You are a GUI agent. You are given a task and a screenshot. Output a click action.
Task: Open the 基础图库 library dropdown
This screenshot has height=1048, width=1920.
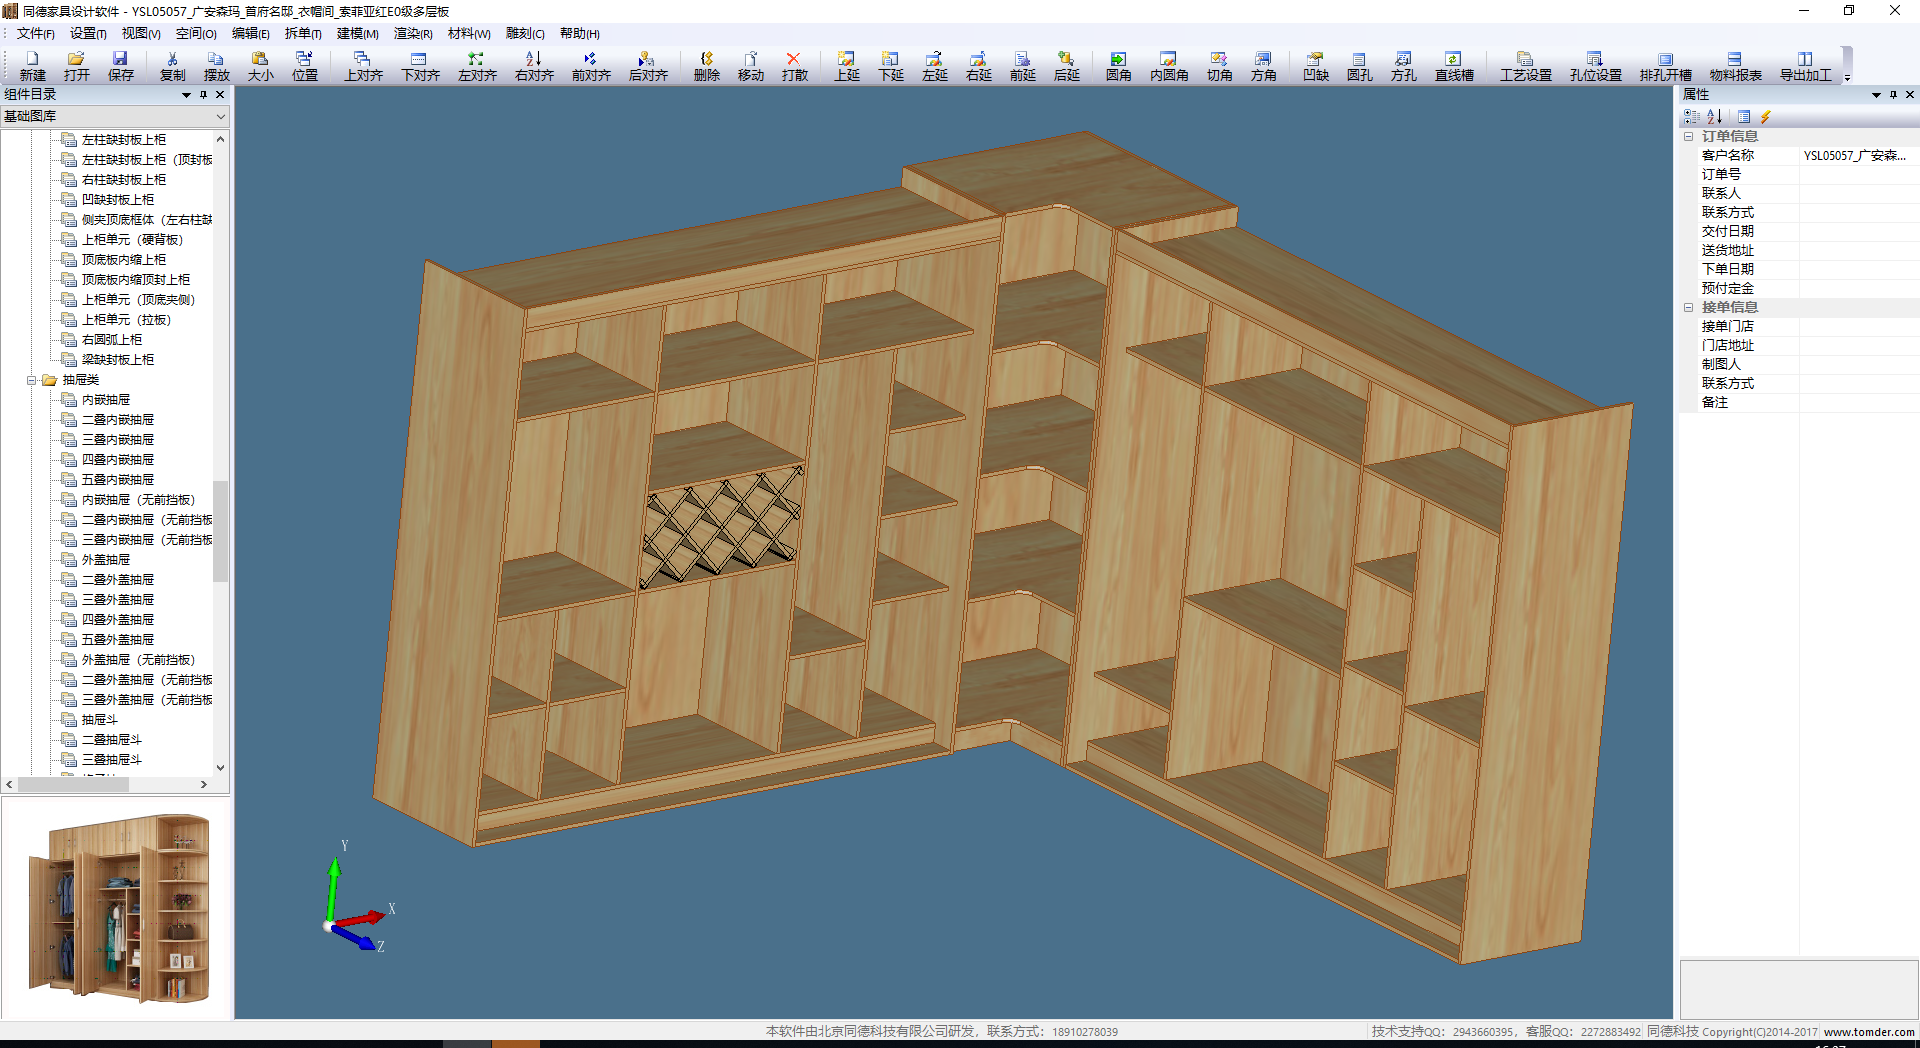[x=220, y=117]
